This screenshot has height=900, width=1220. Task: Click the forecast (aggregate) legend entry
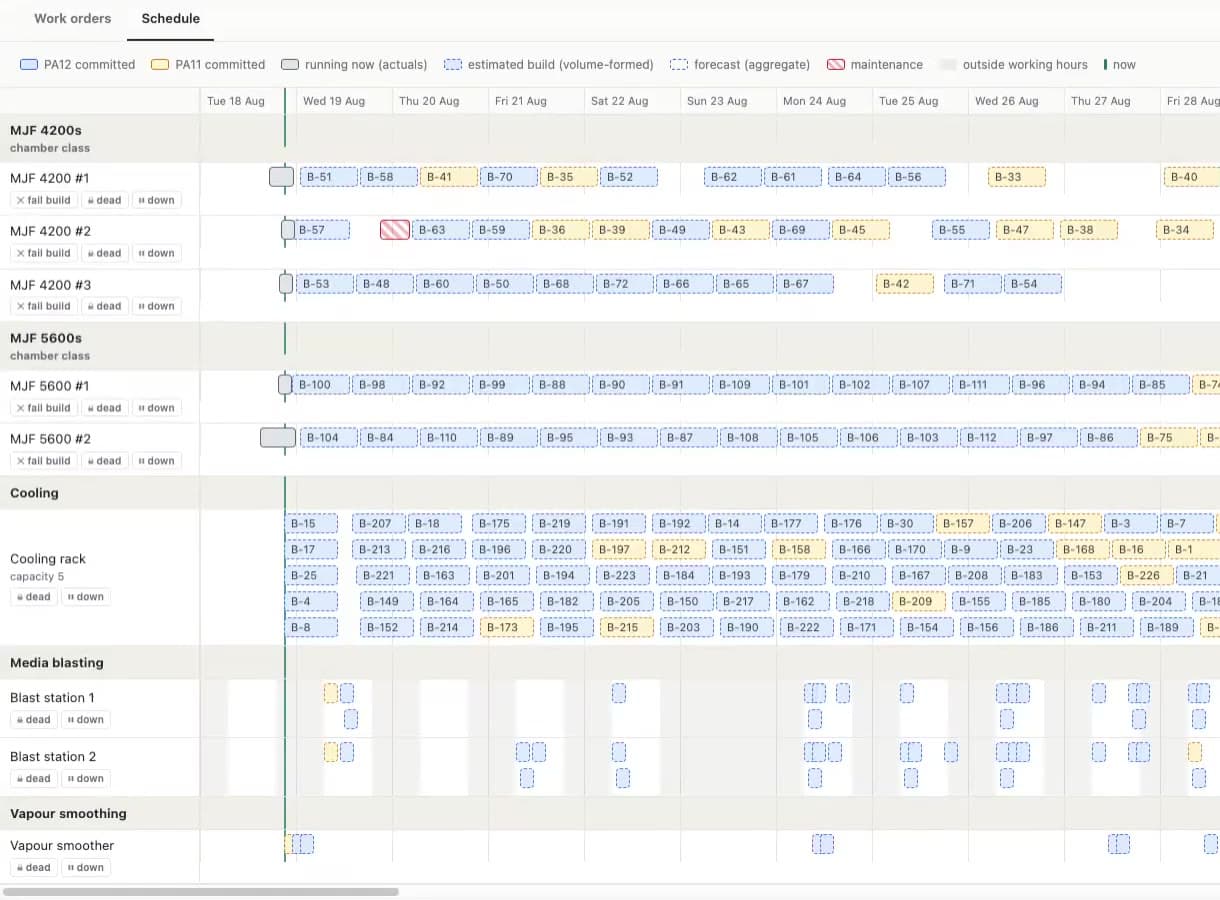pos(740,65)
